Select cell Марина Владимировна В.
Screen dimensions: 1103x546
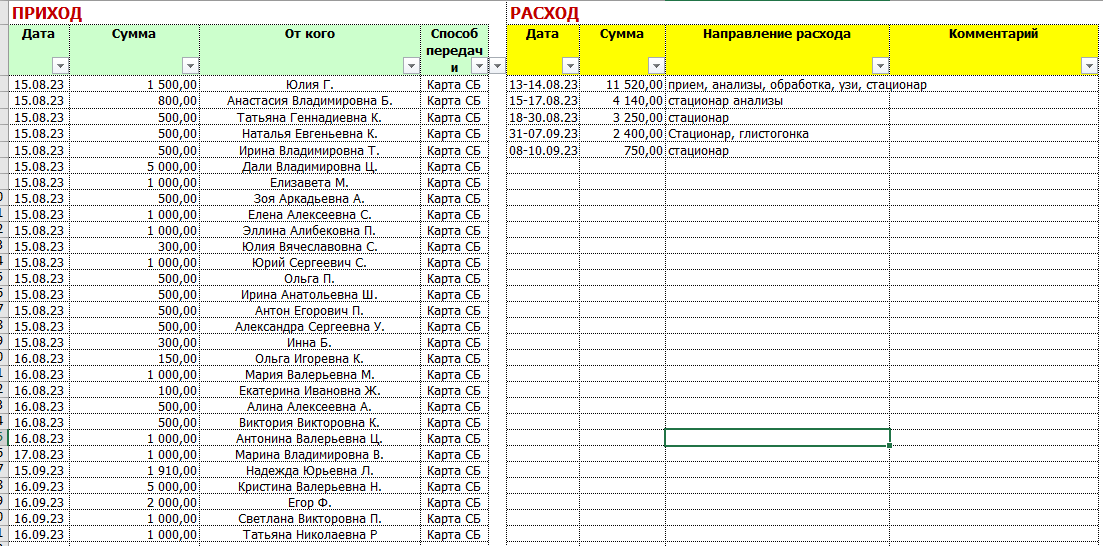point(310,455)
